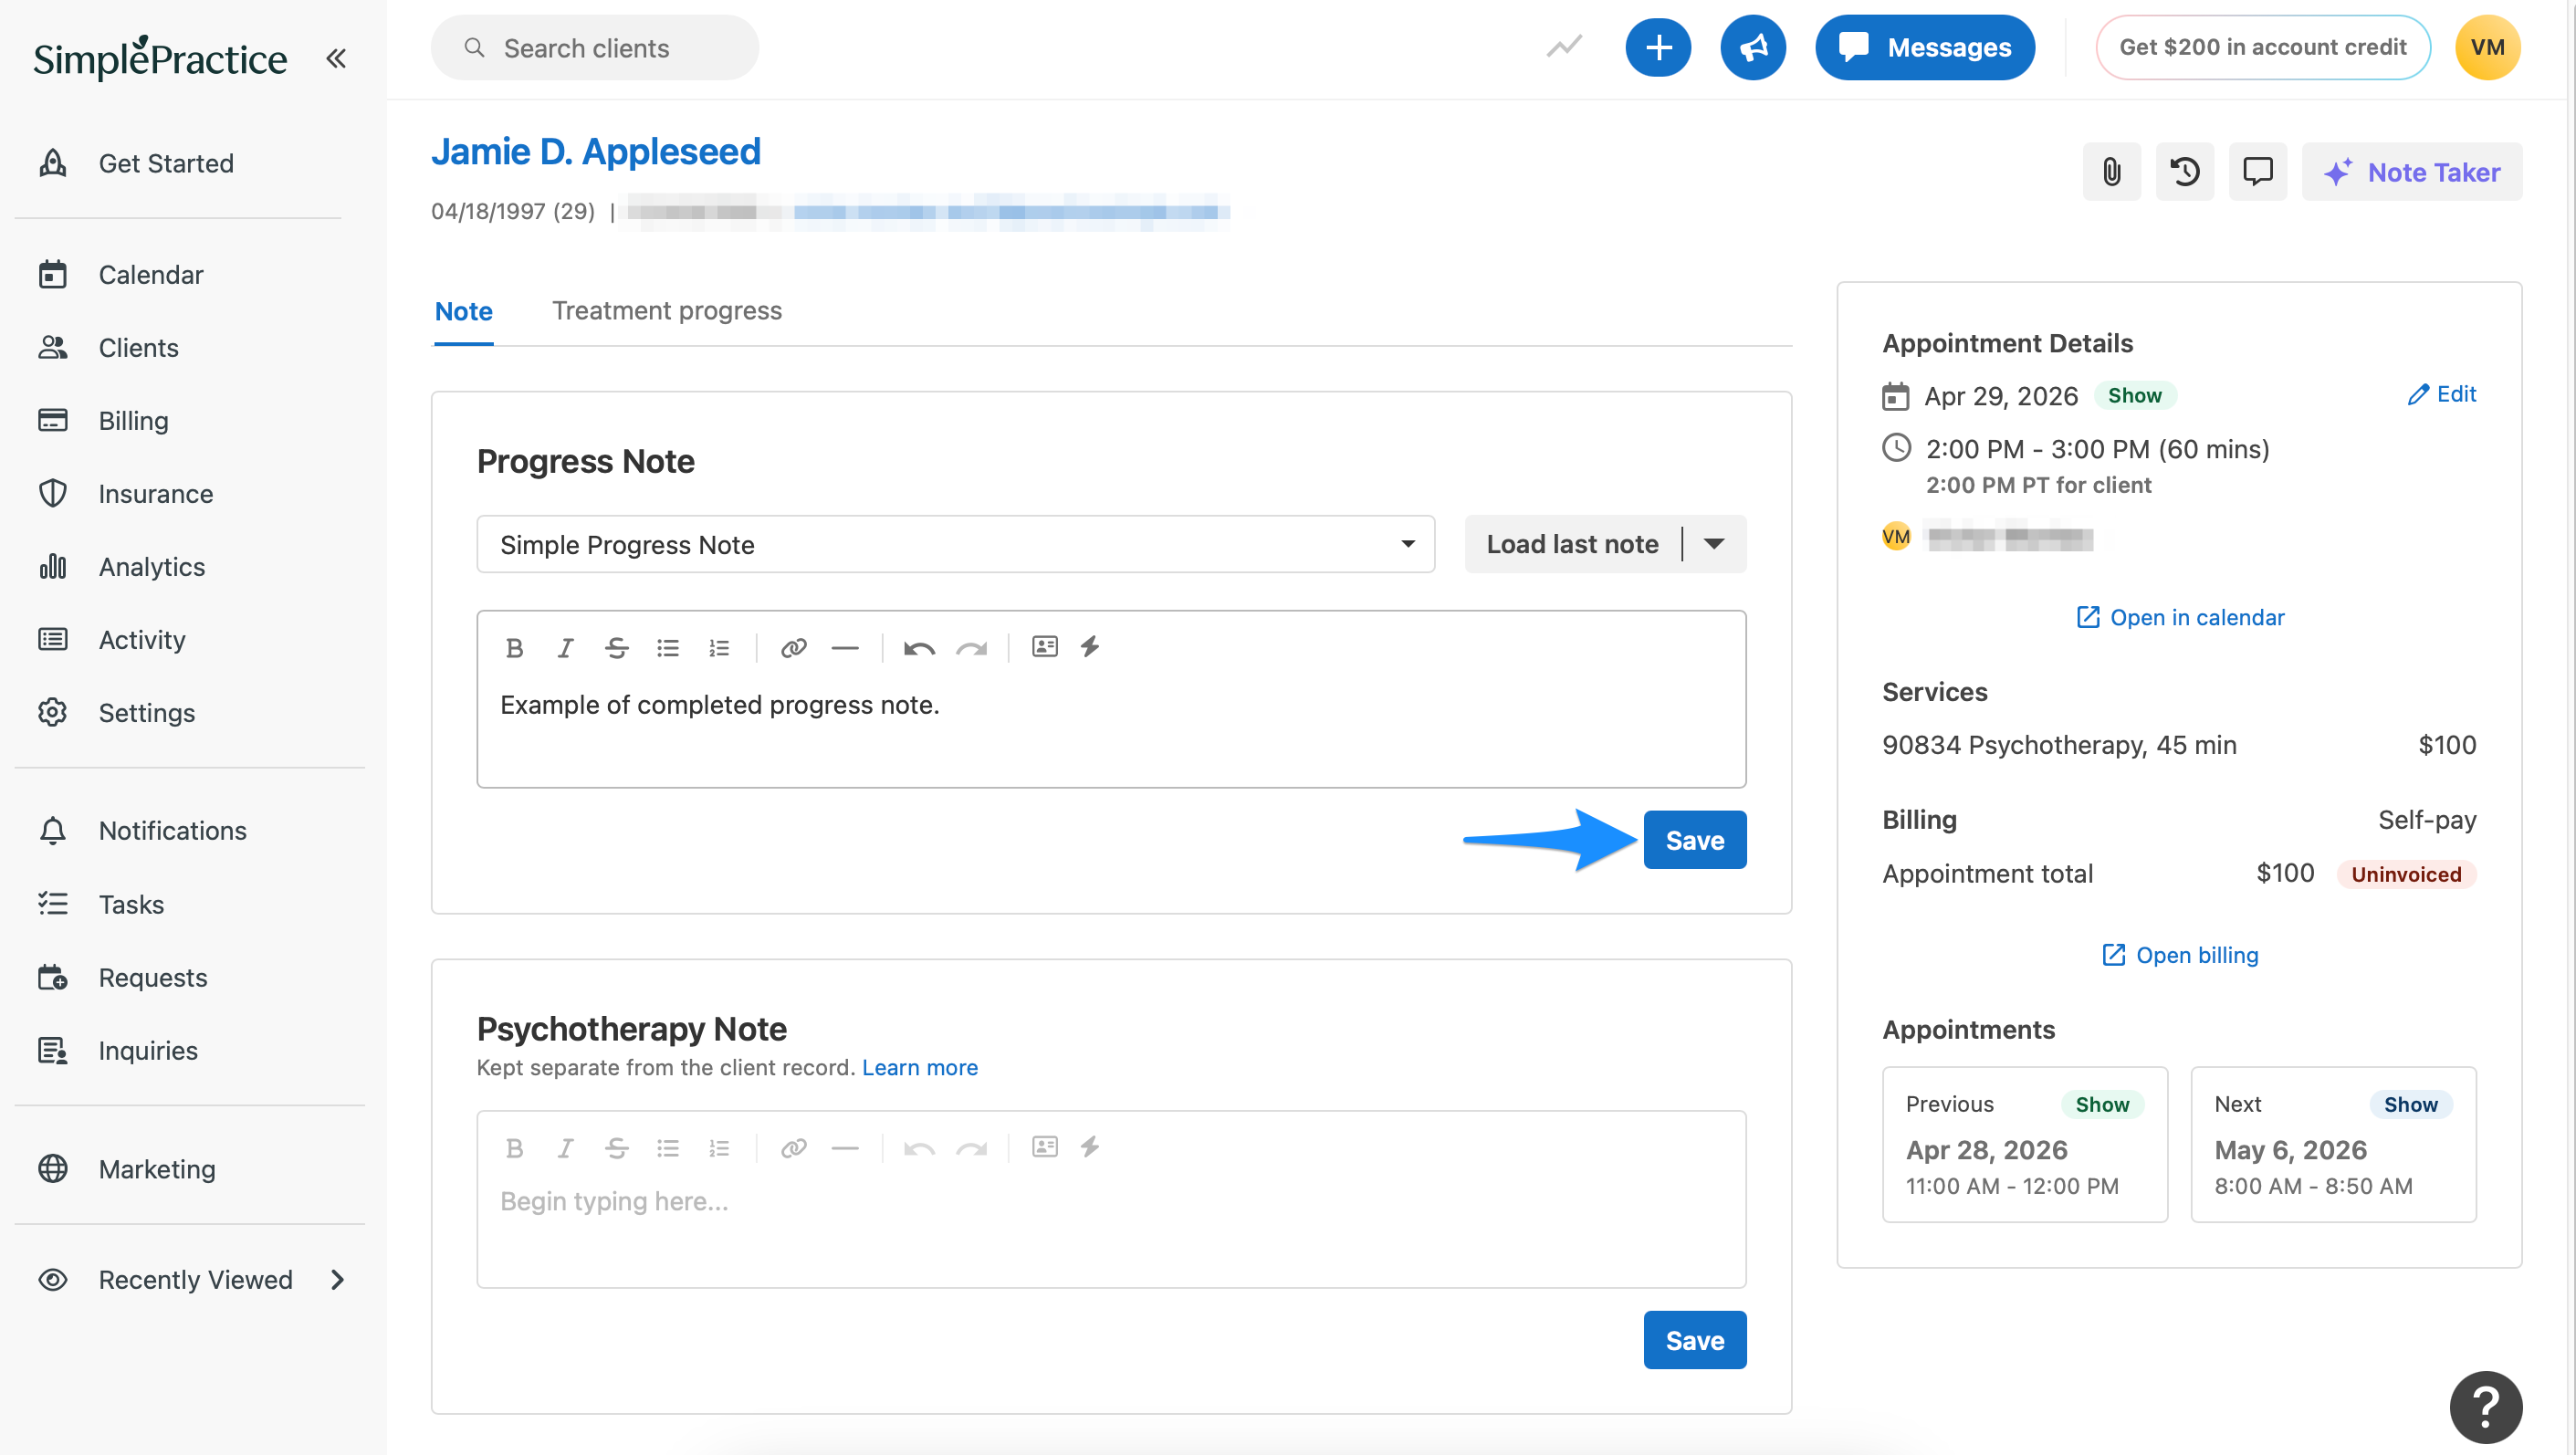This screenshot has width=2576, height=1455.
Task: Open Insurance from sidebar
Action: tap(126, 493)
